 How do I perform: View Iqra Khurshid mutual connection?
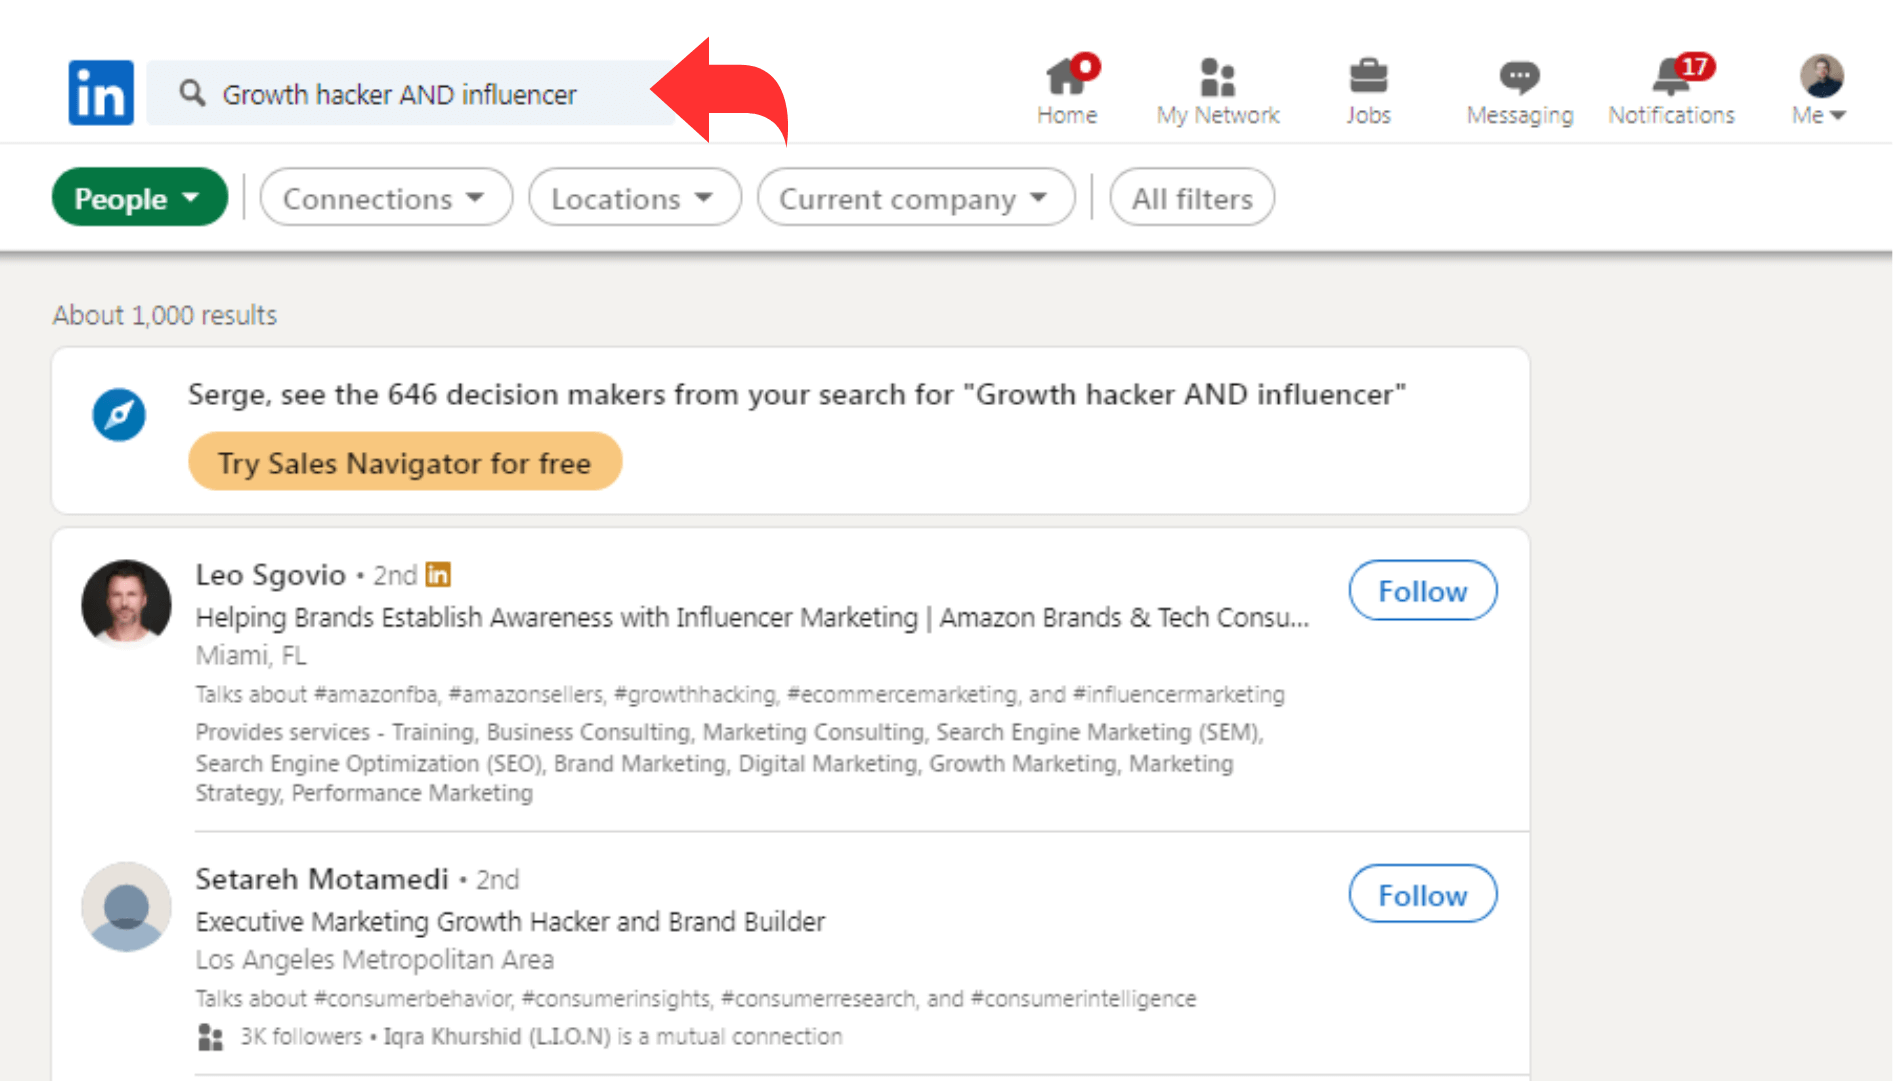pyautogui.click(x=497, y=1036)
